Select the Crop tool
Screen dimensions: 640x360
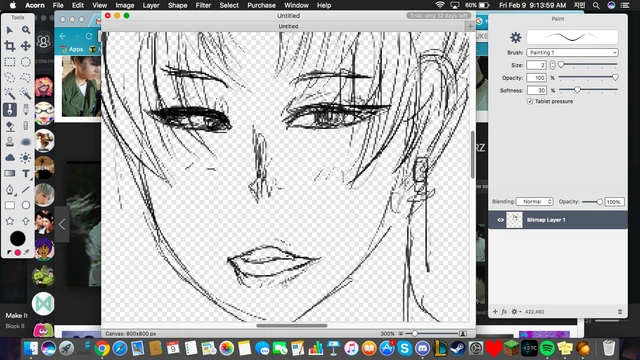pos(10,46)
